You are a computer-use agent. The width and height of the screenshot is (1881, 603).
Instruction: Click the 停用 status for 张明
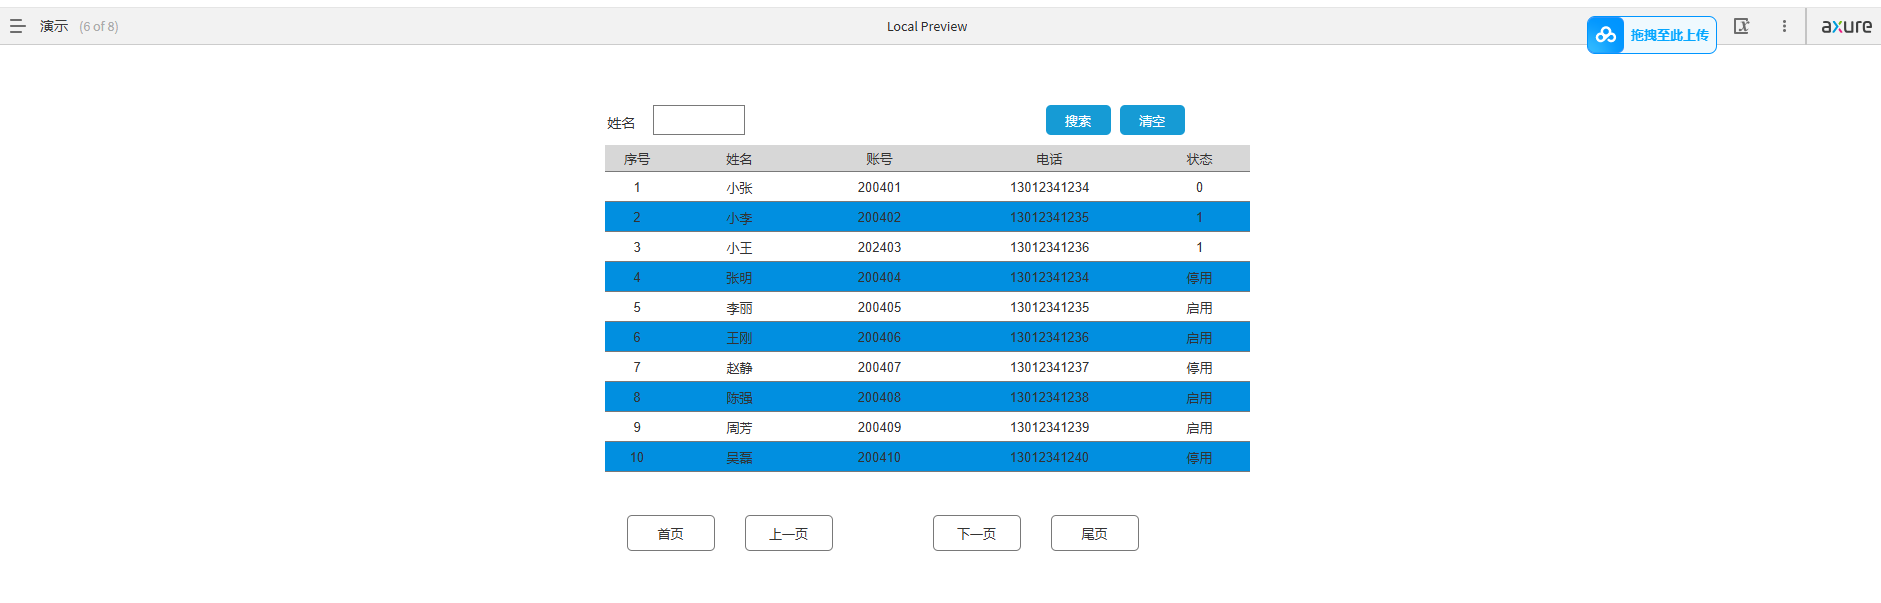(x=1199, y=278)
